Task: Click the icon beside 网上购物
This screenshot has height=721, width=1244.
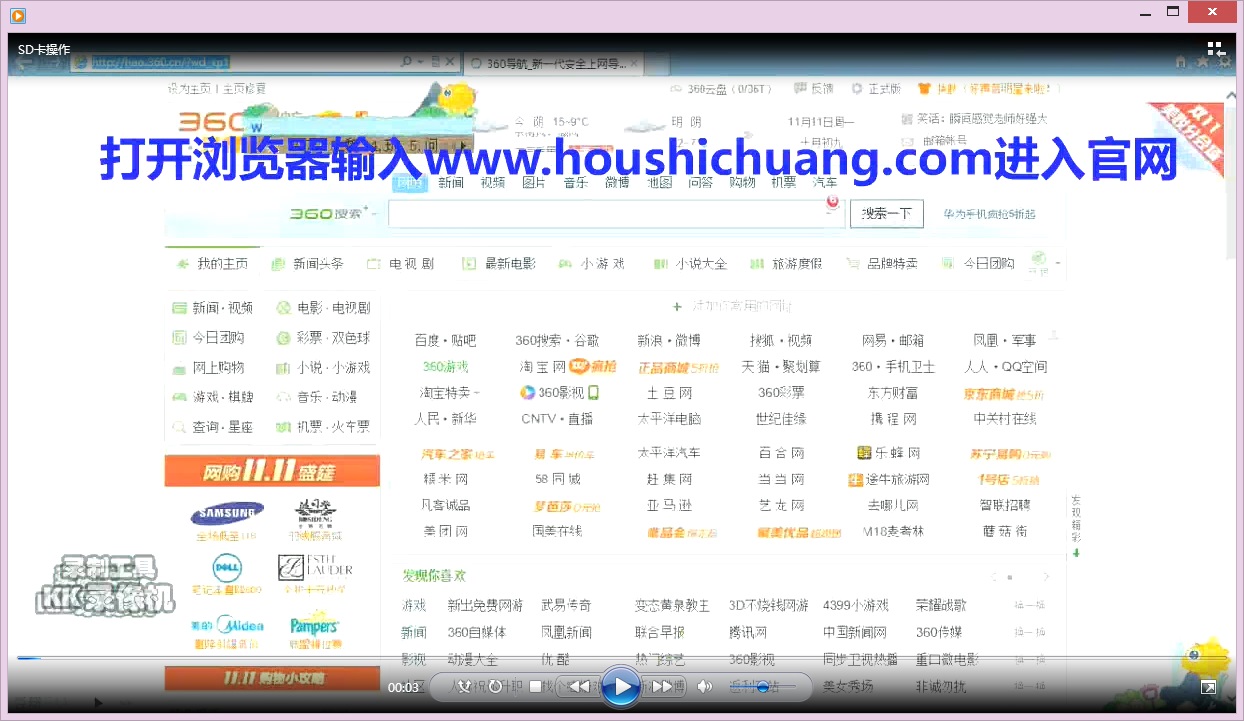Action: pyautogui.click(x=180, y=368)
